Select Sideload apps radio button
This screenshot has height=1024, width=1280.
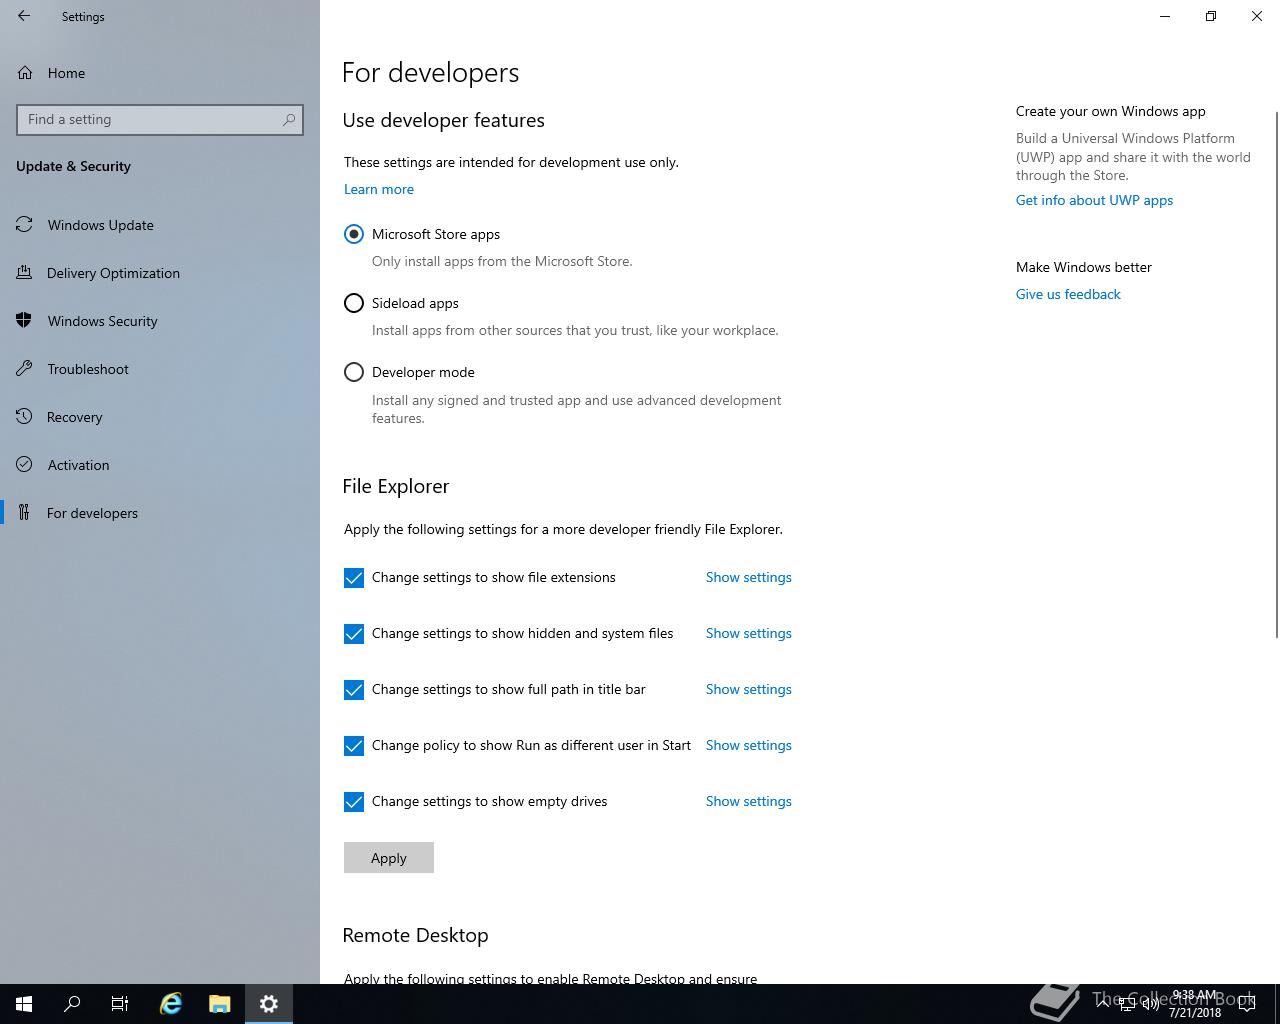pyautogui.click(x=354, y=303)
